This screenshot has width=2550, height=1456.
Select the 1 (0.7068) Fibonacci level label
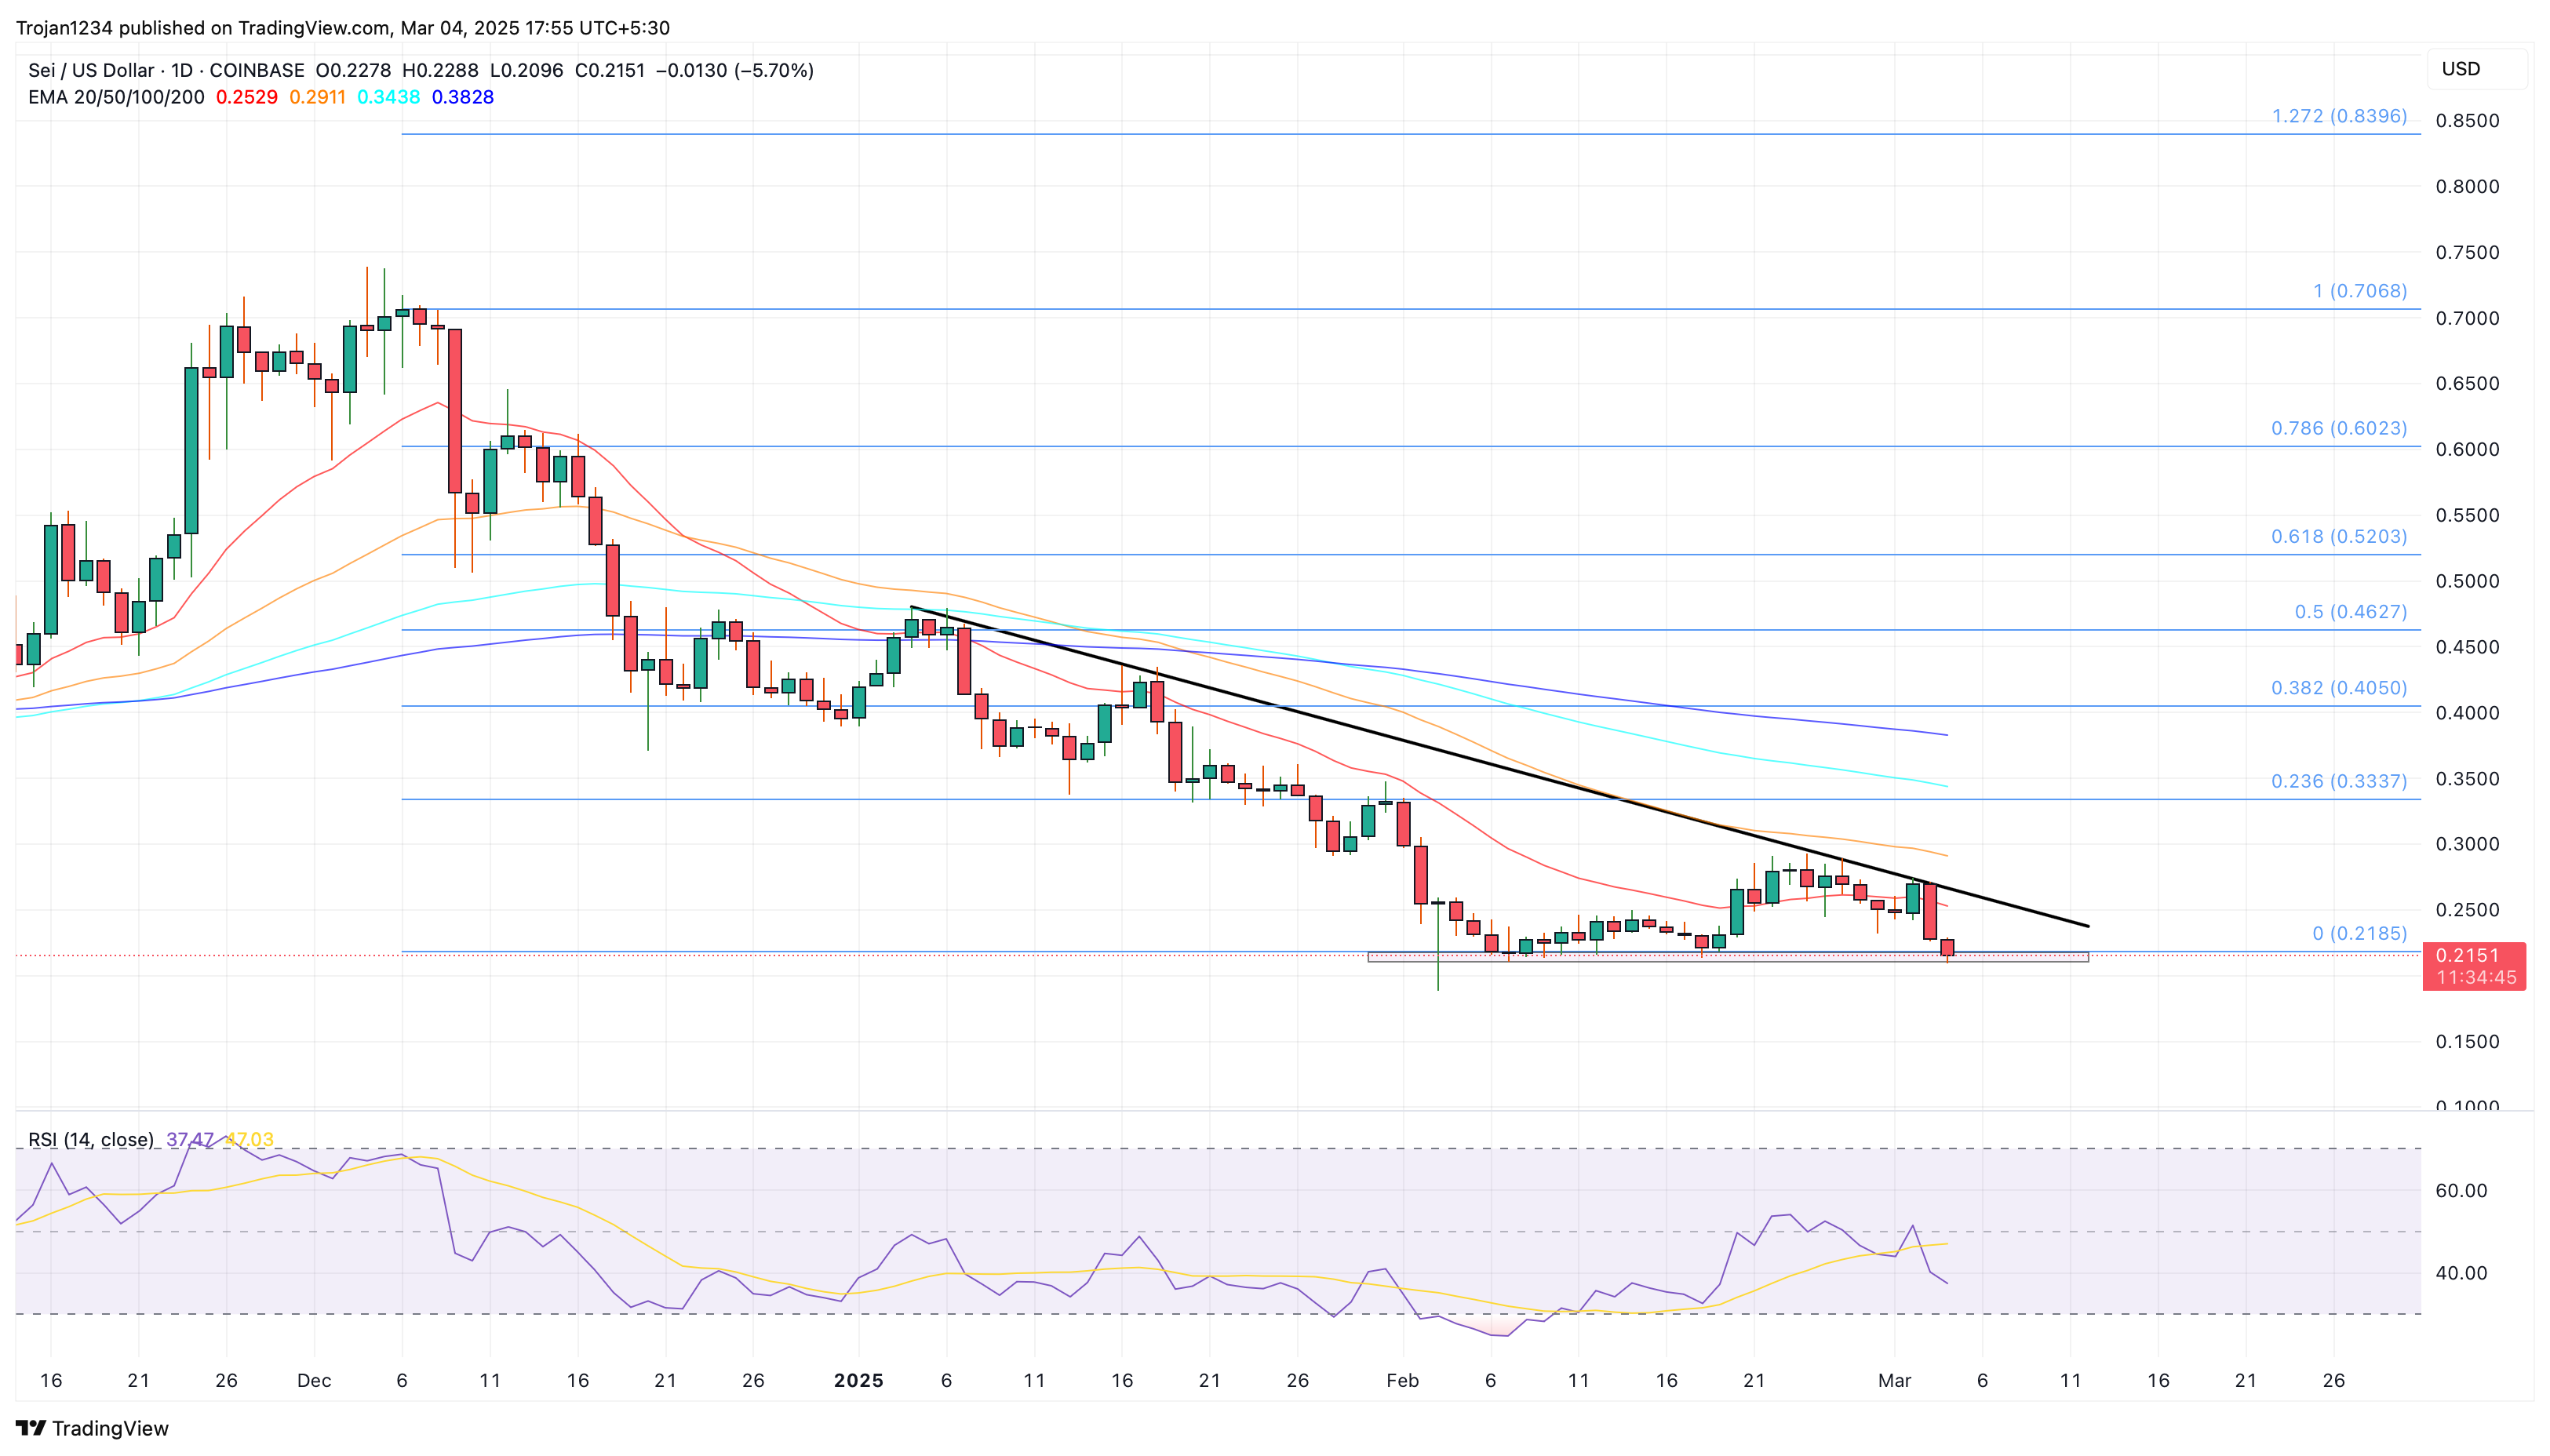tap(2360, 291)
